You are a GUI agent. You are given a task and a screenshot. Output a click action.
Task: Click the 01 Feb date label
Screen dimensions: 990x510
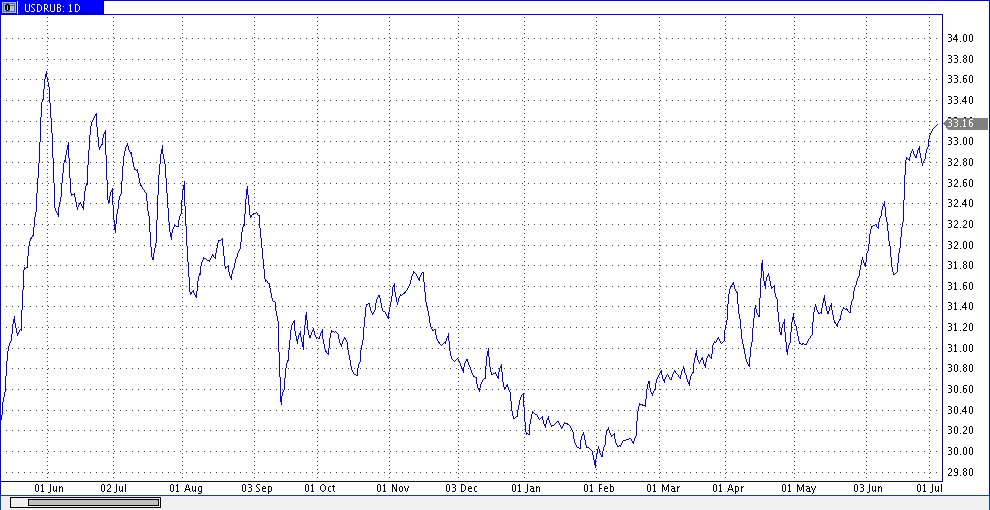click(x=599, y=489)
